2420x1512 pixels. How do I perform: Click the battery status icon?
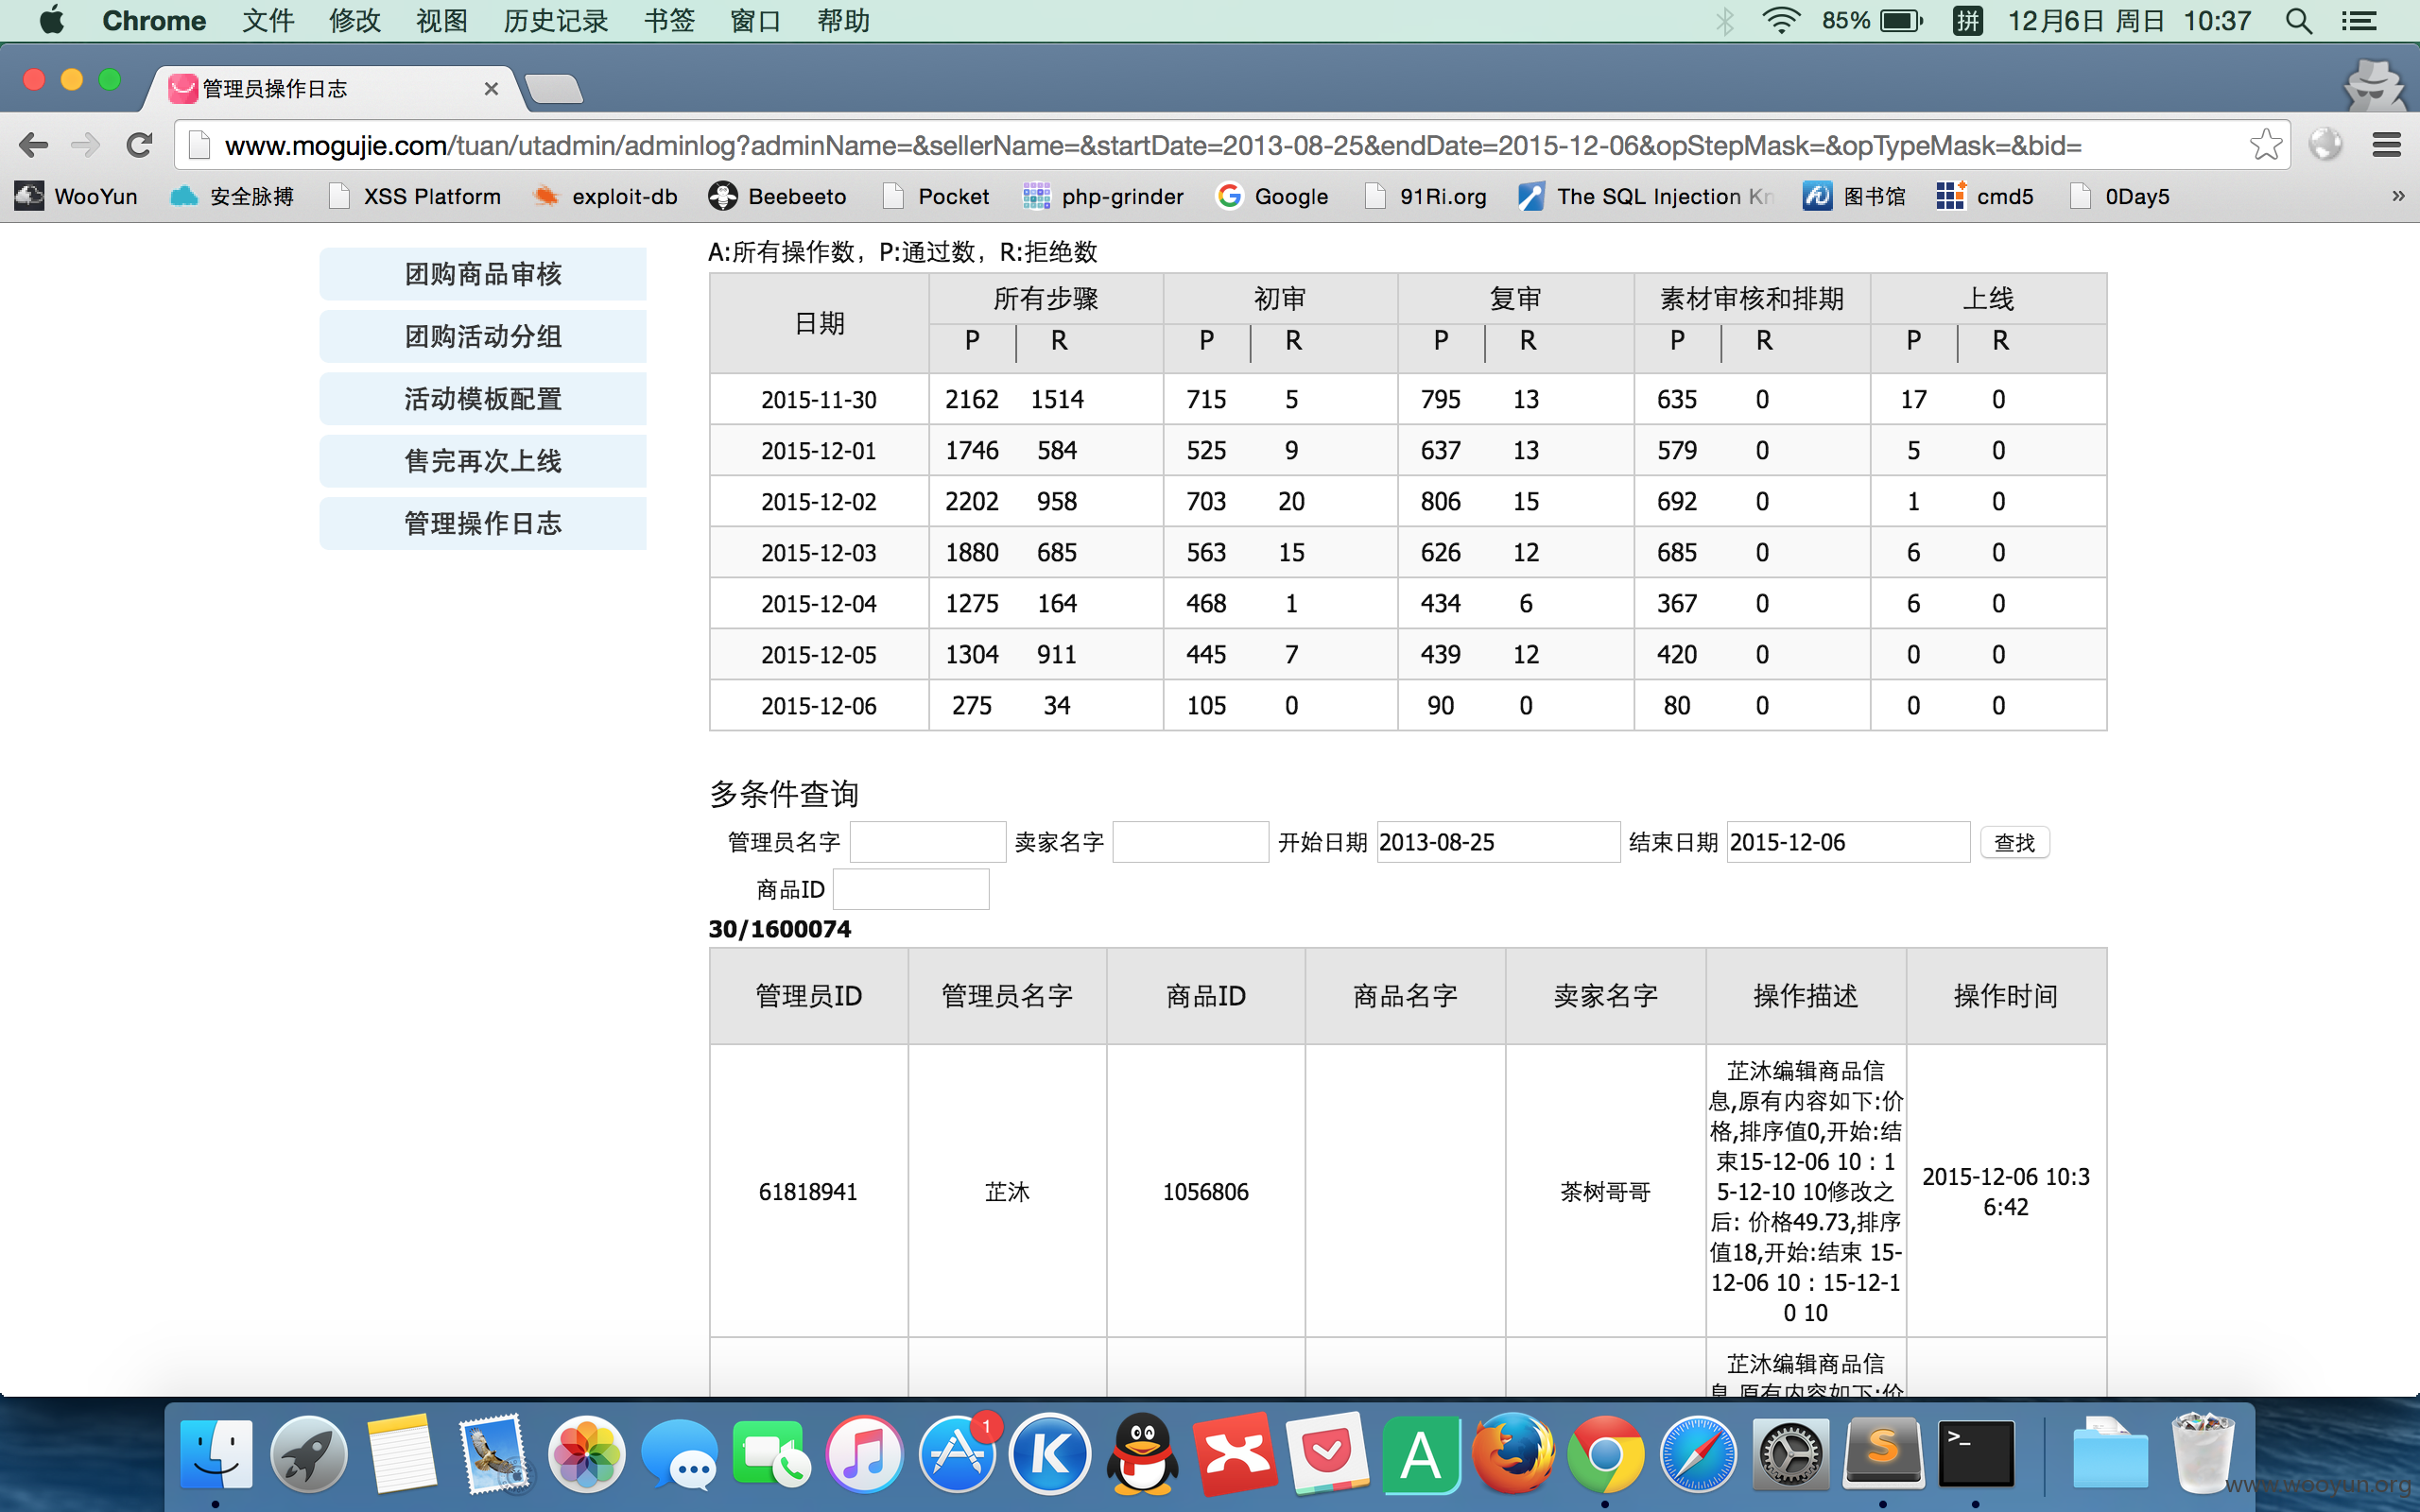[x=1901, y=21]
